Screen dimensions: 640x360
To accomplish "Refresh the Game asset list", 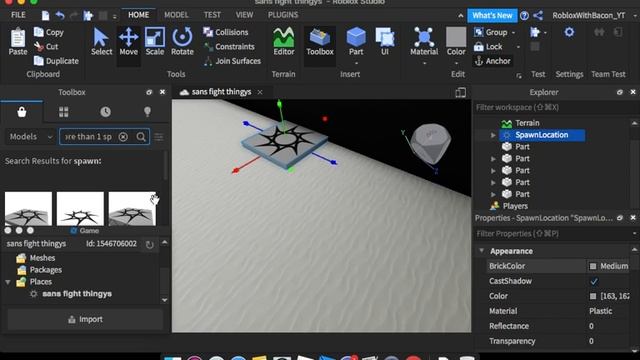I will [149, 244].
